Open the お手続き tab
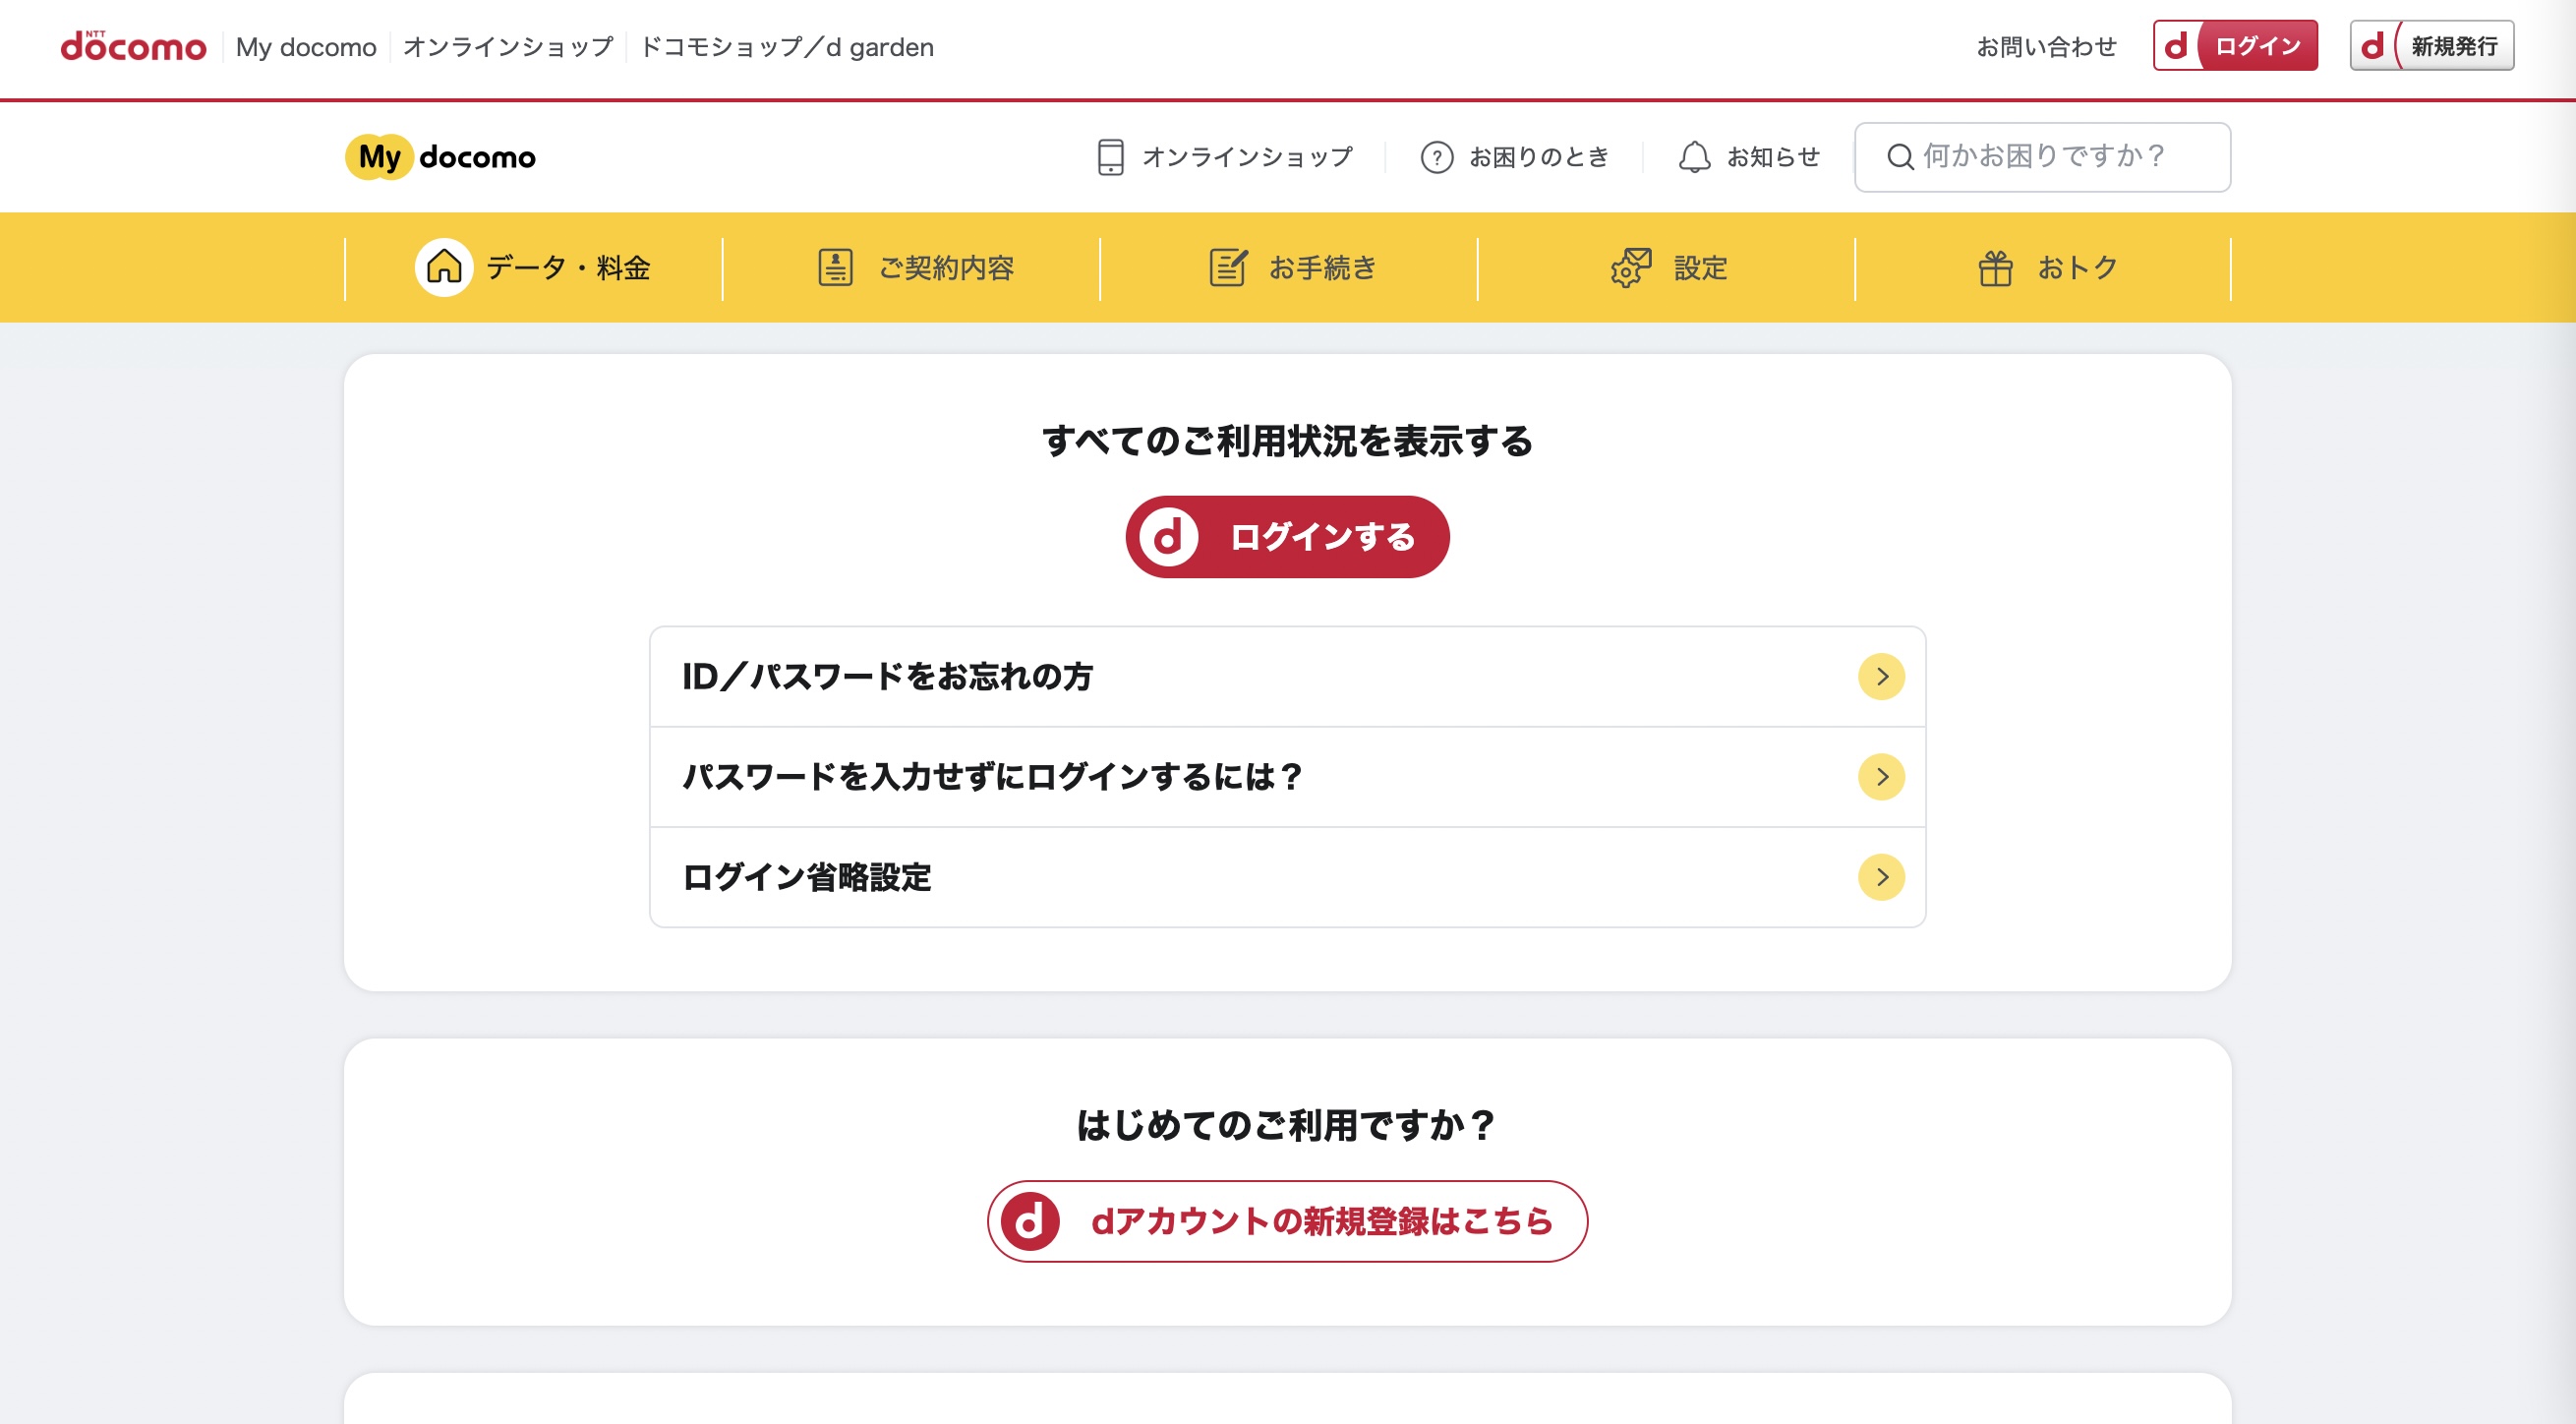This screenshot has height=1424, width=2576. tap(1289, 267)
